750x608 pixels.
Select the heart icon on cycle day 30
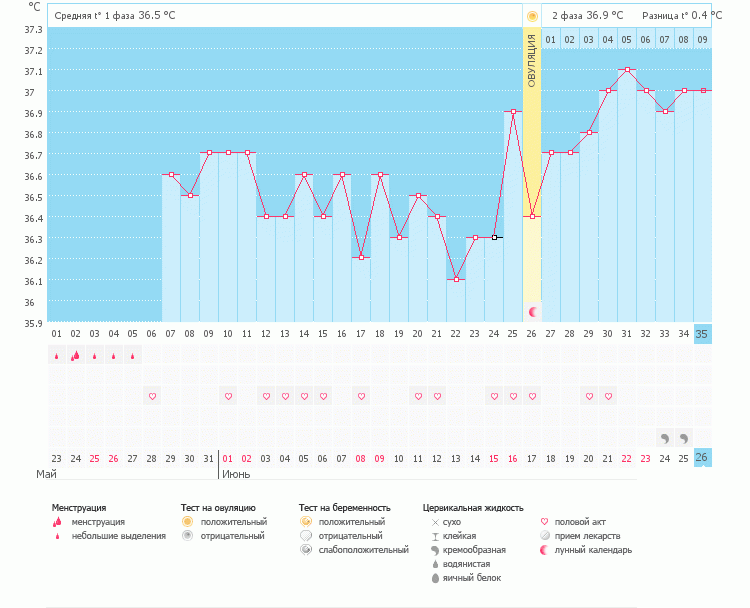click(x=607, y=397)
